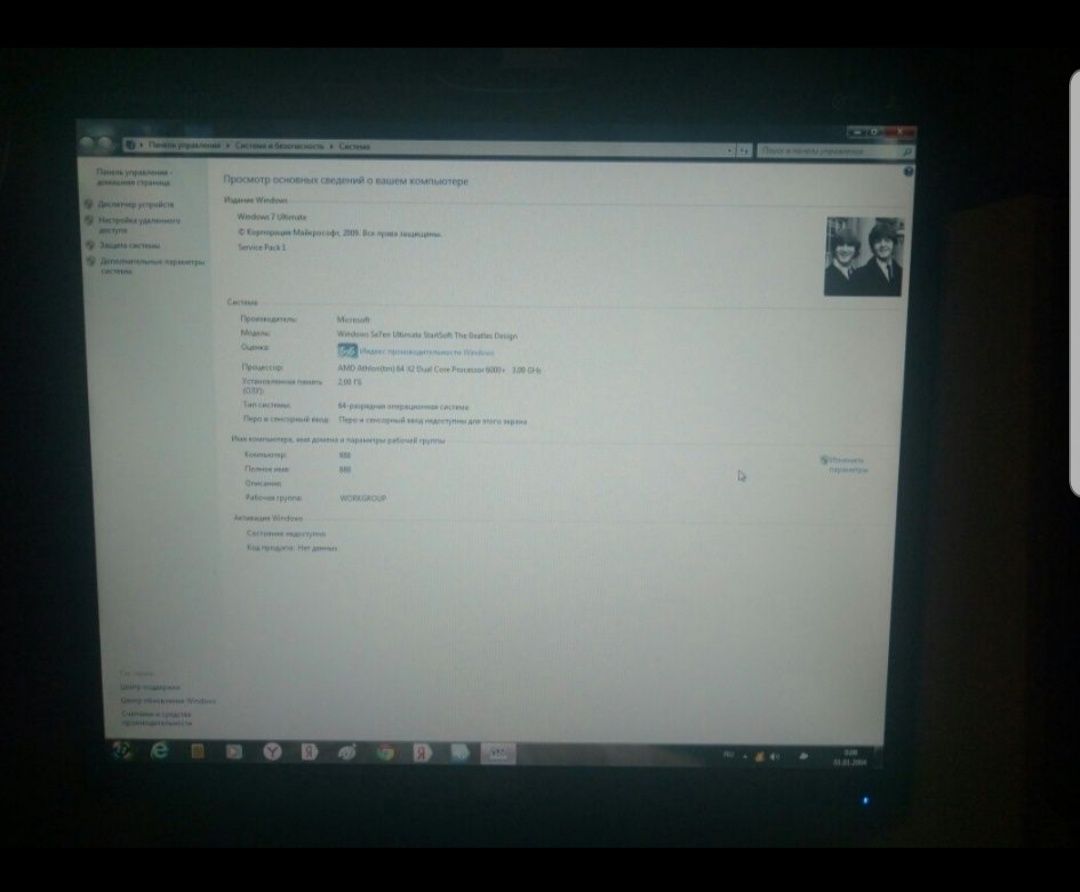Click the Windows Se7en Ultimate StartSoft model text

tap(427, 335)
